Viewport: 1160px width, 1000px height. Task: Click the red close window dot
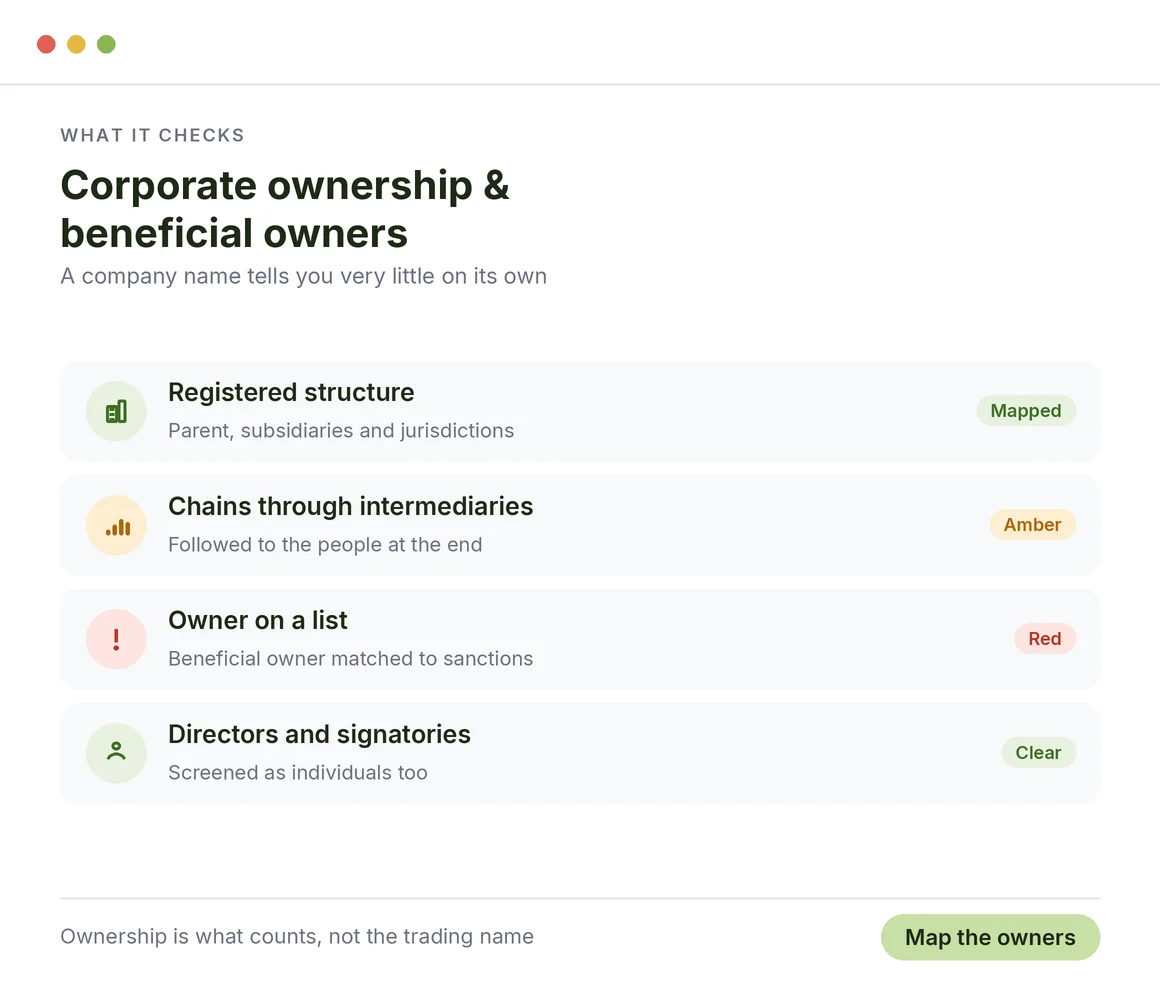[x=46, y=44]
